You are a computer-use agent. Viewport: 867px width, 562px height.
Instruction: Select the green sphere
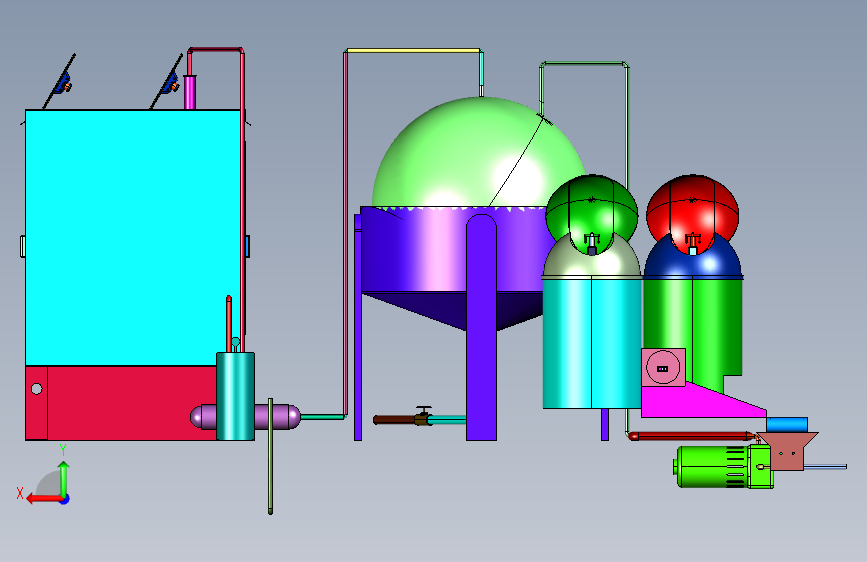[x=592, y=214]
